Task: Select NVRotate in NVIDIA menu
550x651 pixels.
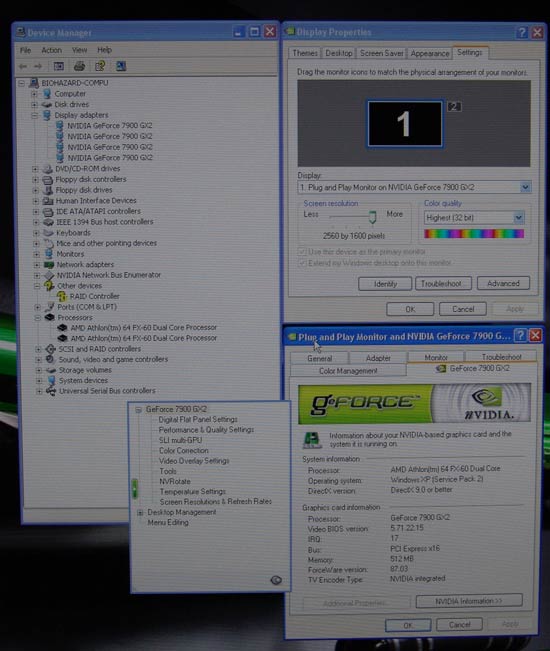Action: click(175, 482)
